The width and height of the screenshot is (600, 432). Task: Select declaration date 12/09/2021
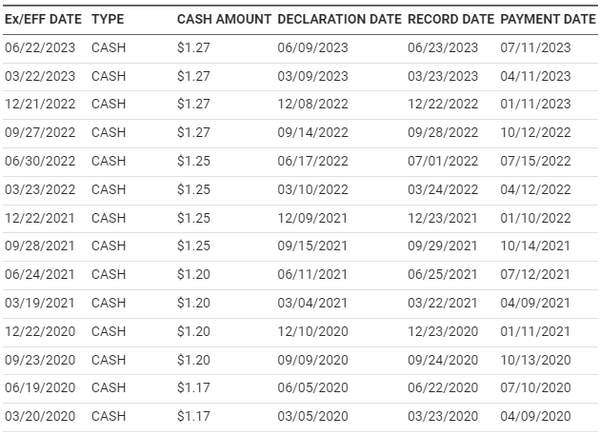312,218
